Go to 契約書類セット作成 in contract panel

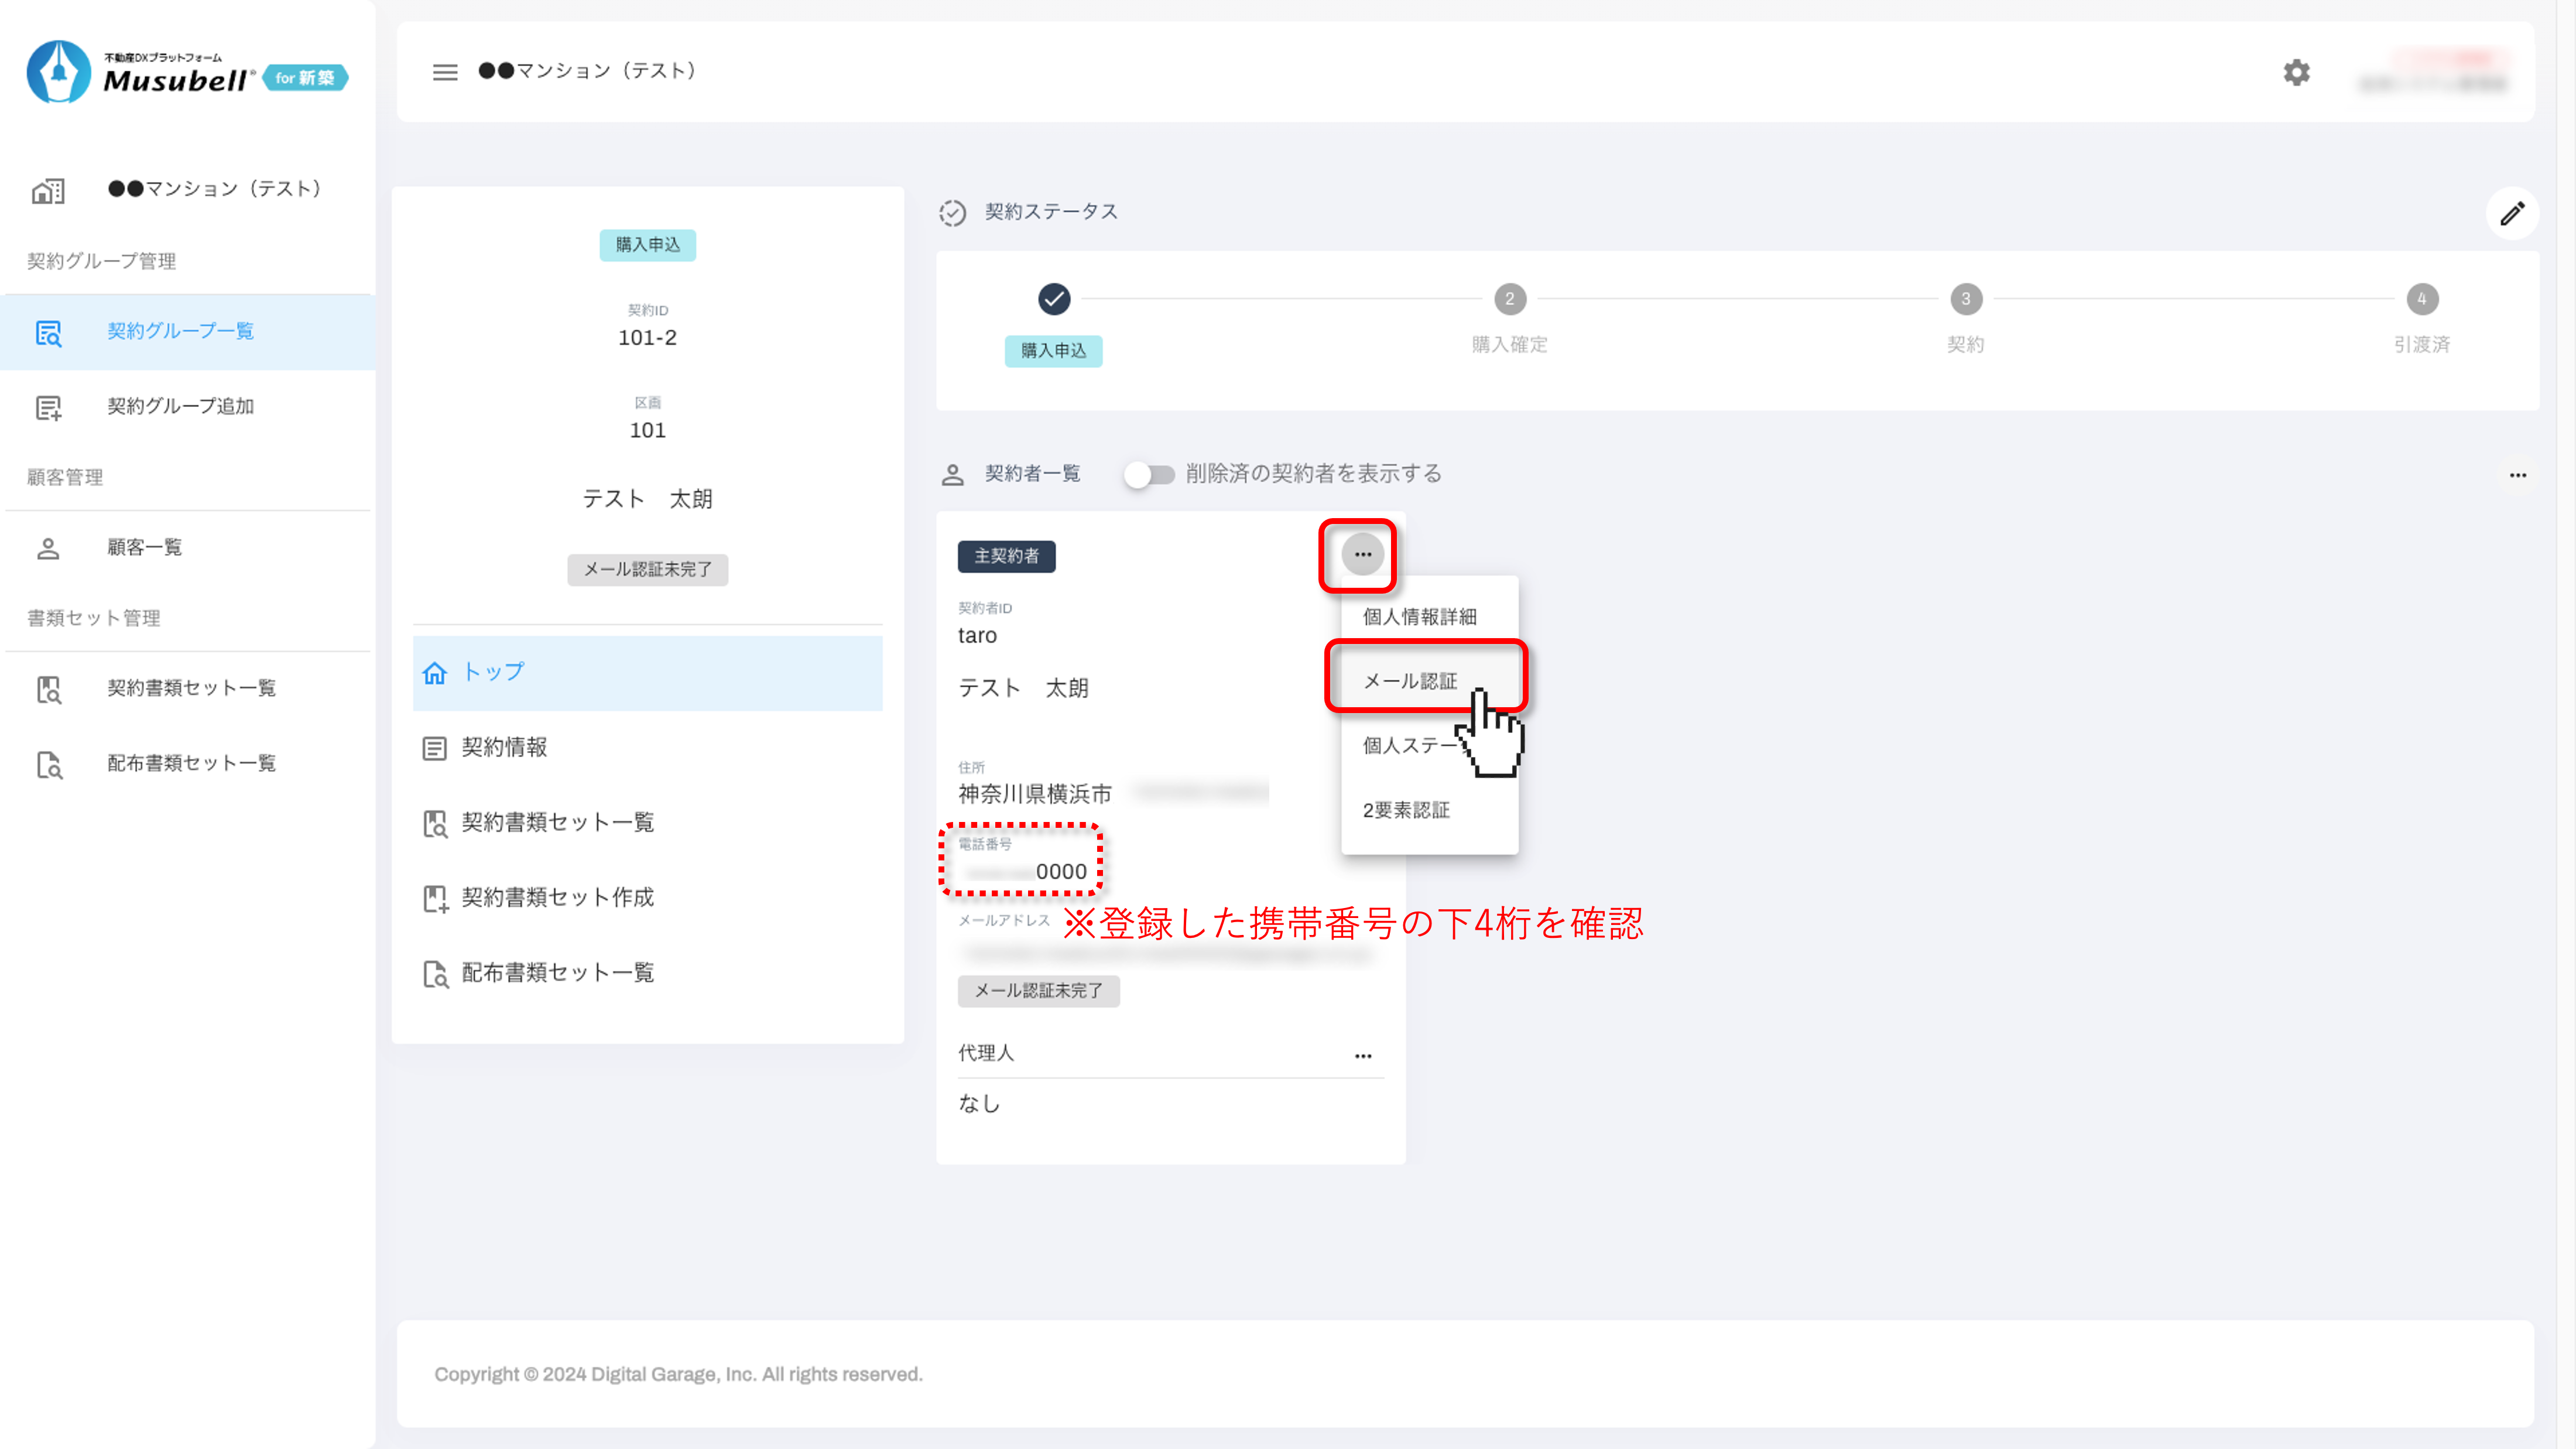click(x=557, y=898)
